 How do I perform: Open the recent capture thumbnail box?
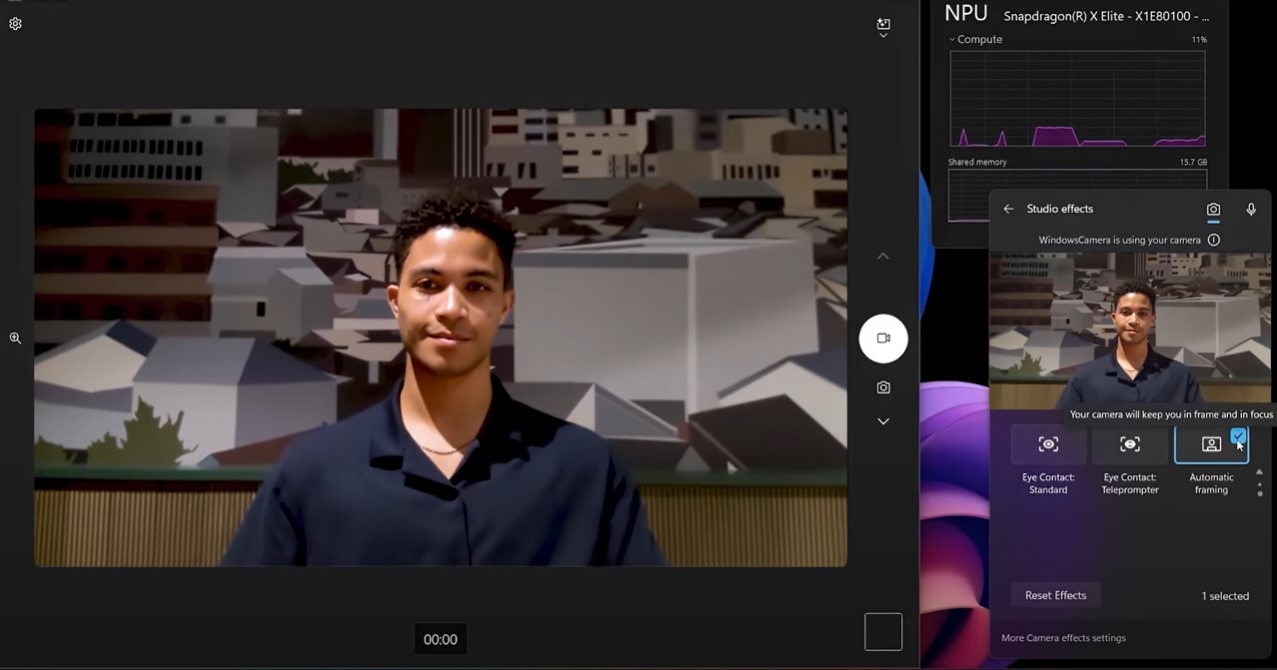point(883,632)
